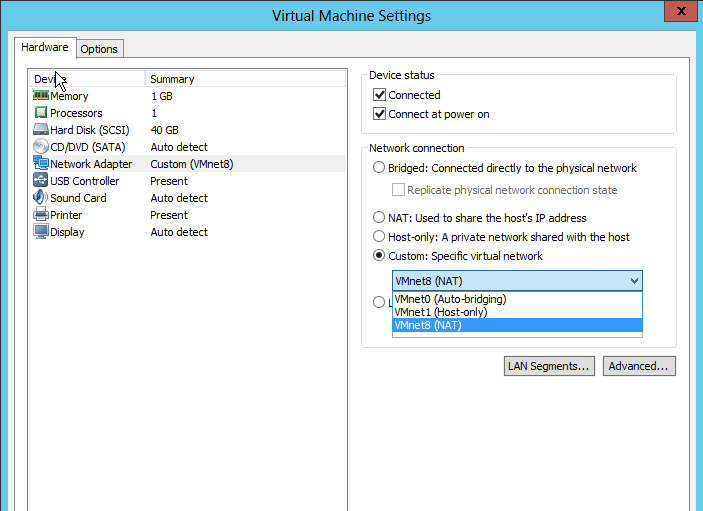Select the Printer device icon
703x511 pixels.
pos(41,215)
